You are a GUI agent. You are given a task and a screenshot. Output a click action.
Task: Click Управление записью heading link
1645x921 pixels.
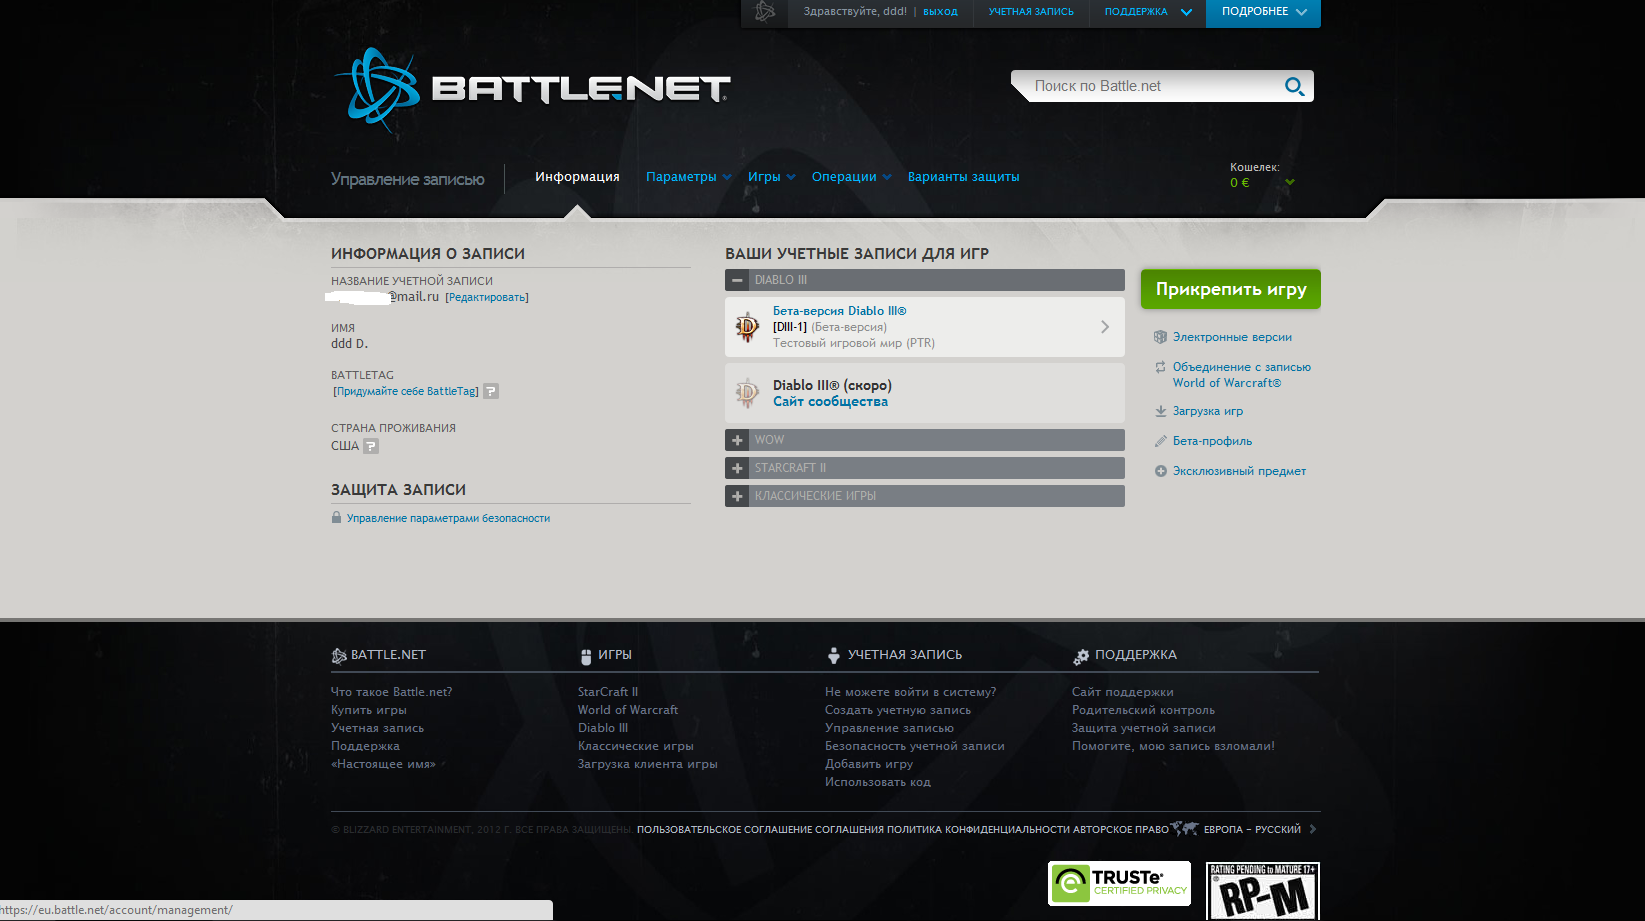pos(408,179)
